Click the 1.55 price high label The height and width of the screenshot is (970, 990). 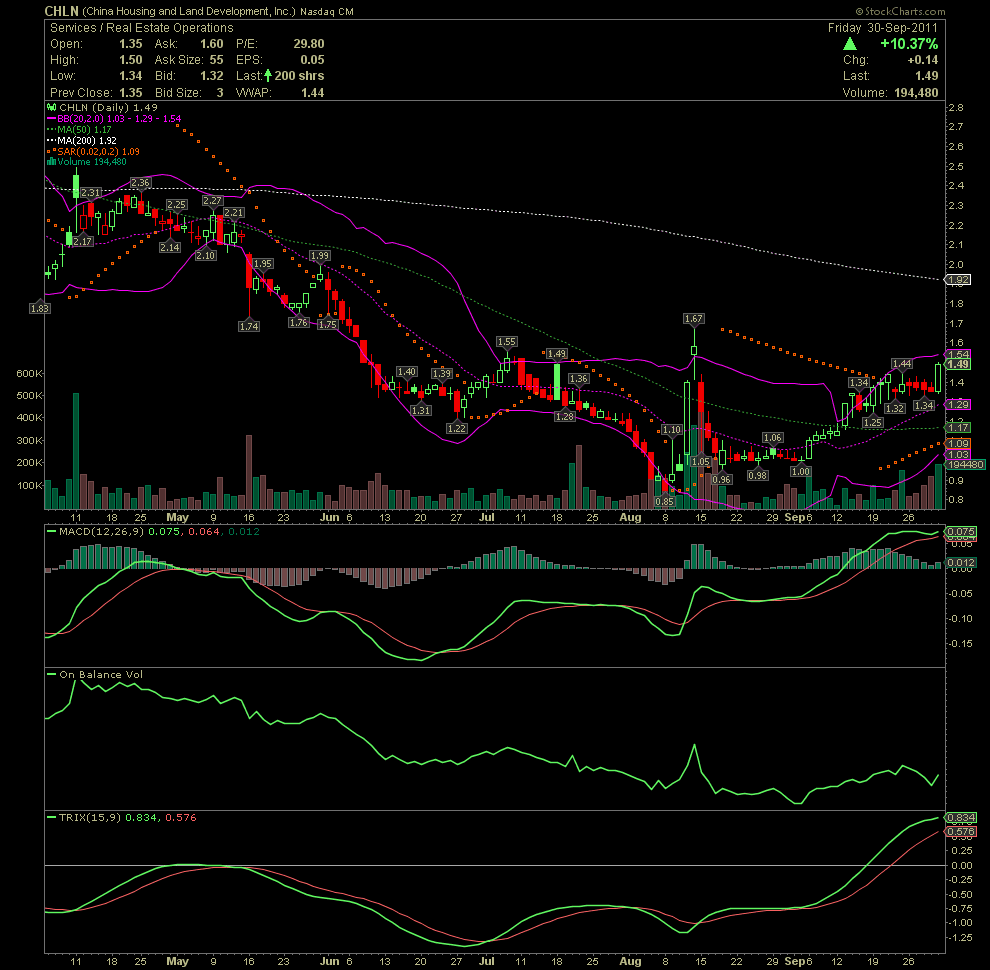506,342
